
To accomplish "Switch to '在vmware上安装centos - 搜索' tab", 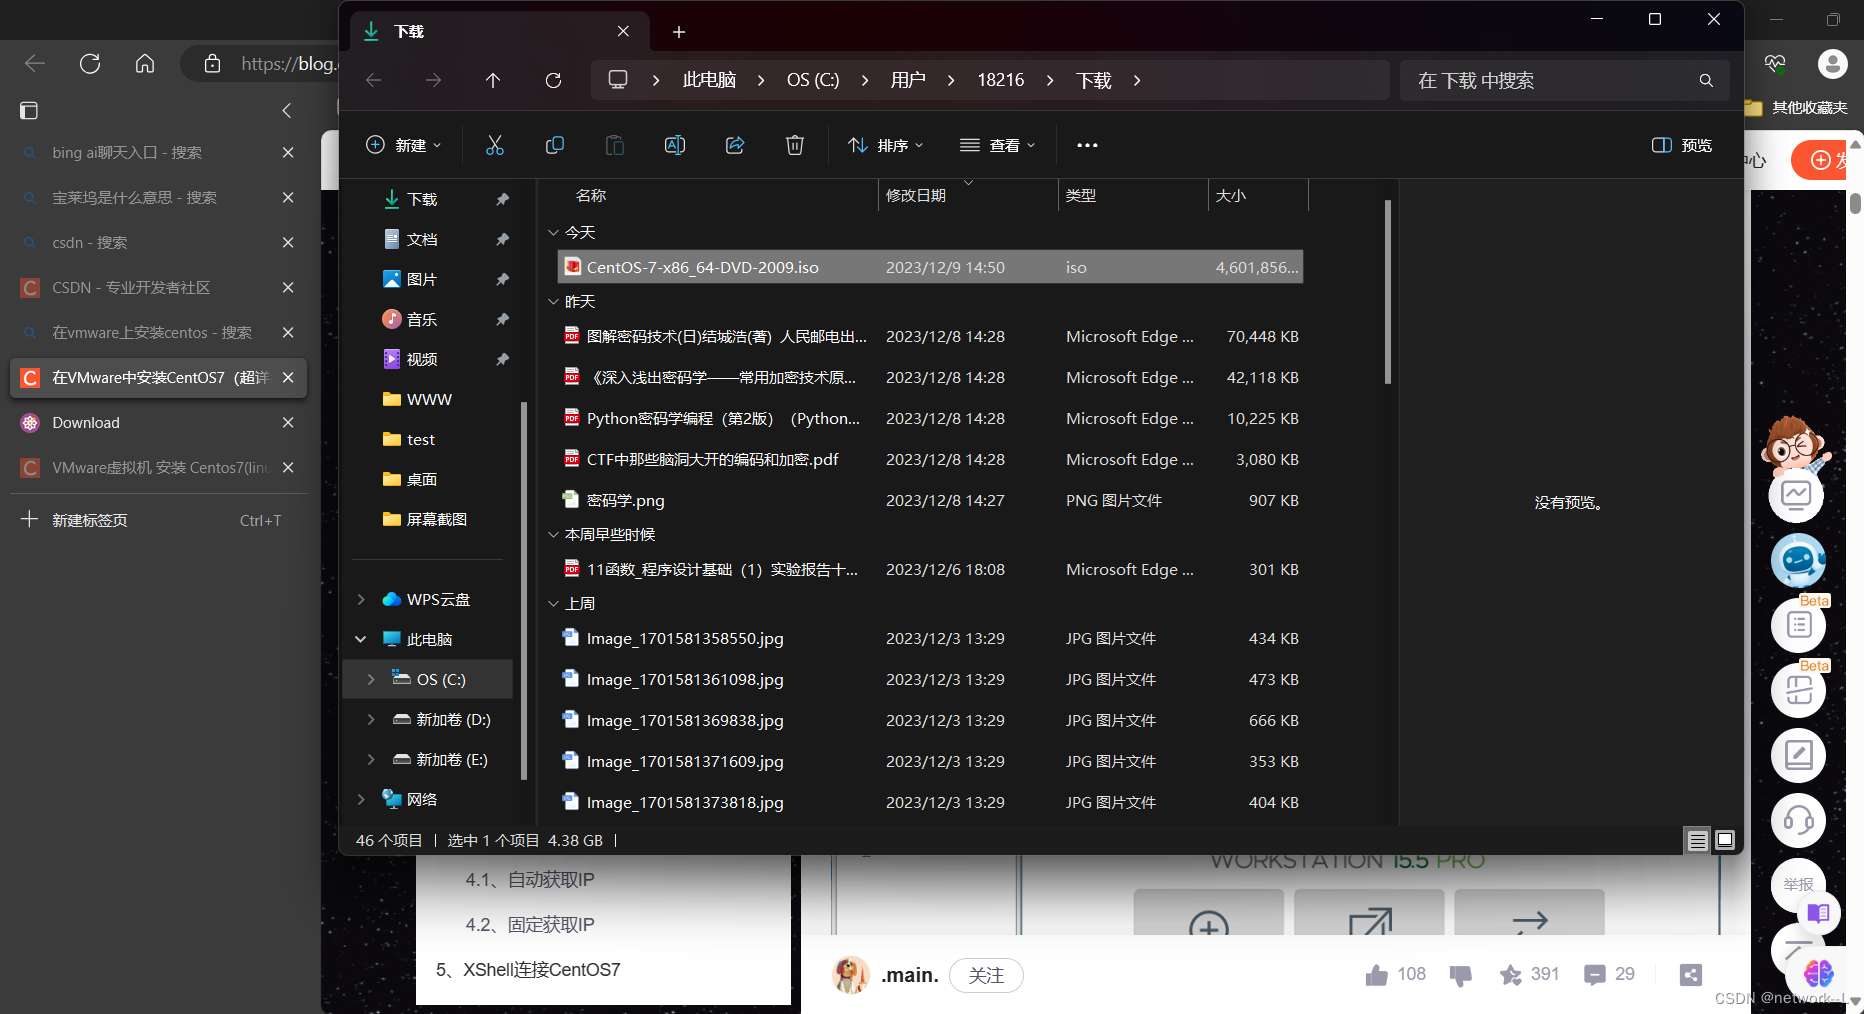I will (158, 333).
